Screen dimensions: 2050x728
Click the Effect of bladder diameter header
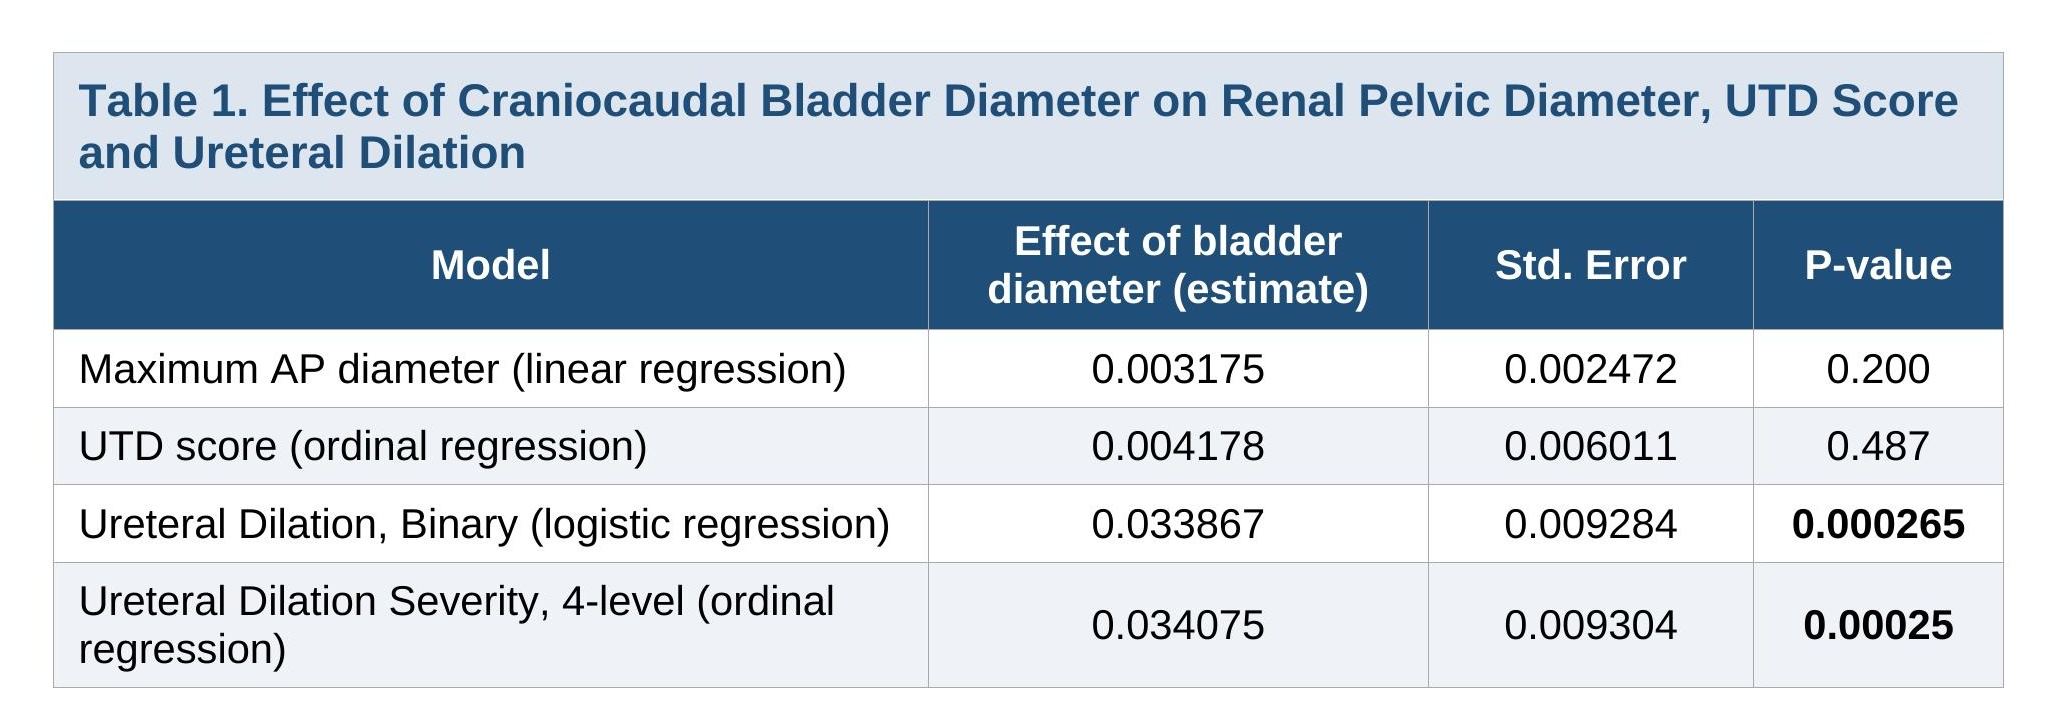1178,265
